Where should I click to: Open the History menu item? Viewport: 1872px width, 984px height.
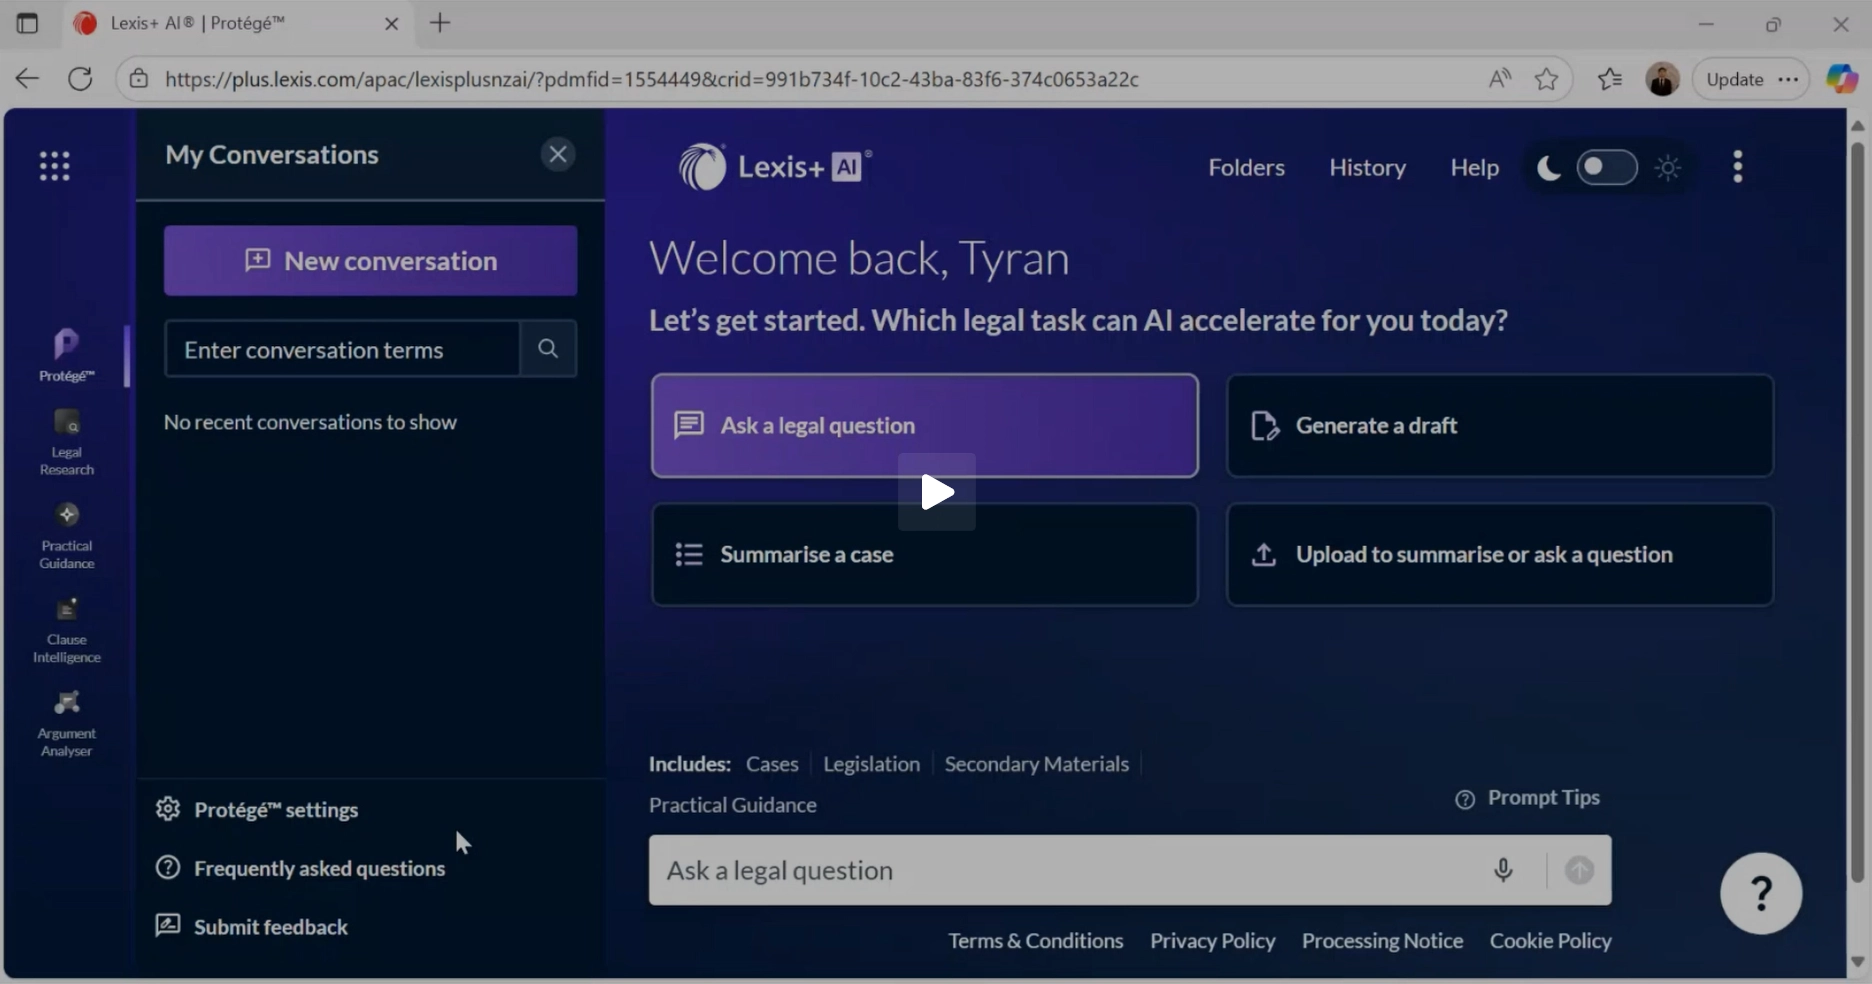tap(1367, 167)
